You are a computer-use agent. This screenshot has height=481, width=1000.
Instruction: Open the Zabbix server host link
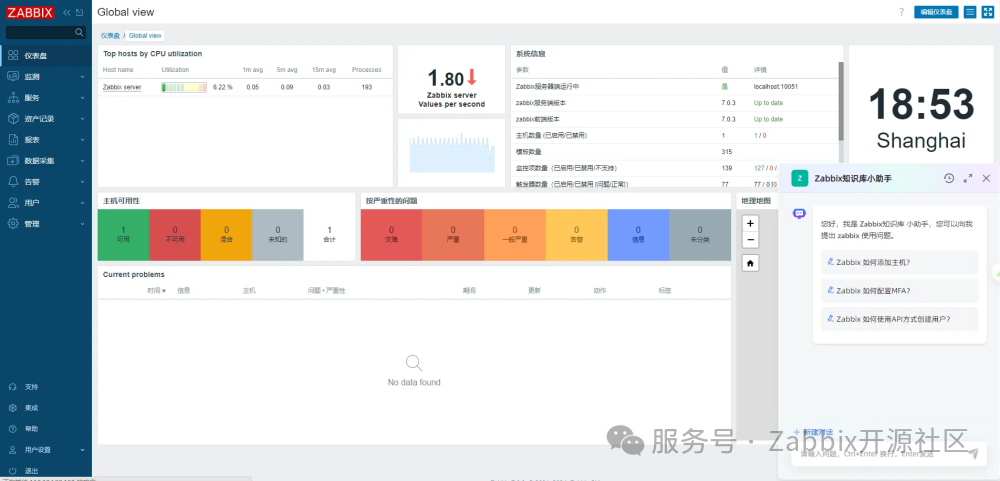coord(122,87)
